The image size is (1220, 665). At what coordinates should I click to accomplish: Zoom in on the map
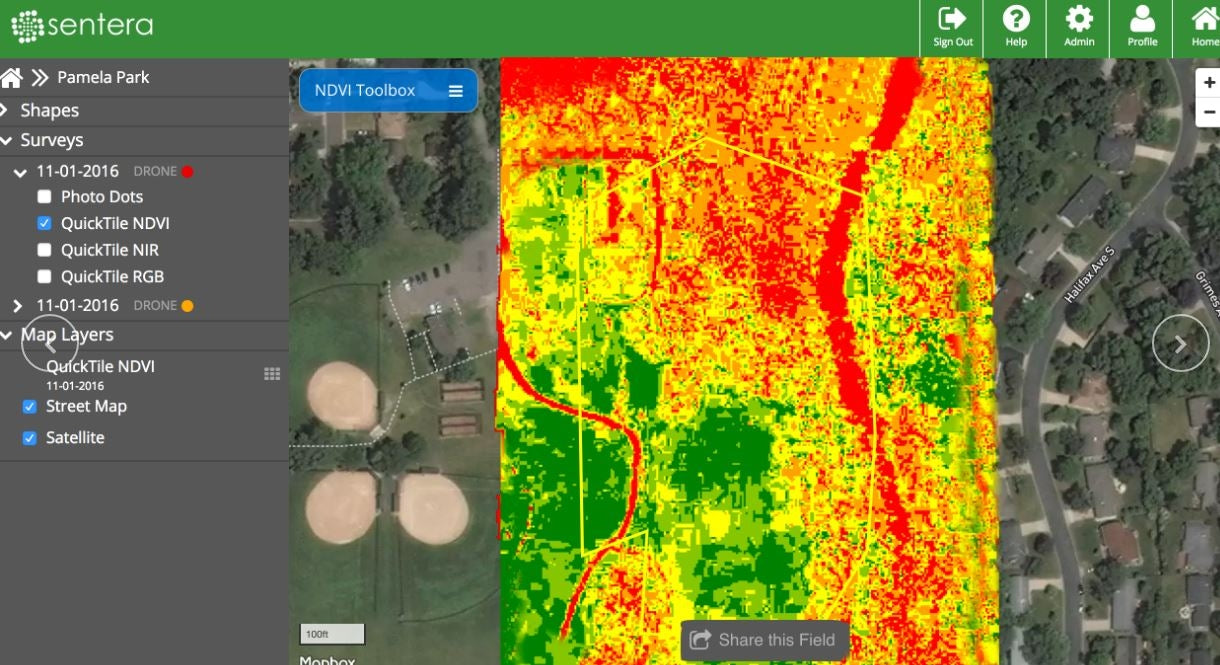click(1209, 83)
